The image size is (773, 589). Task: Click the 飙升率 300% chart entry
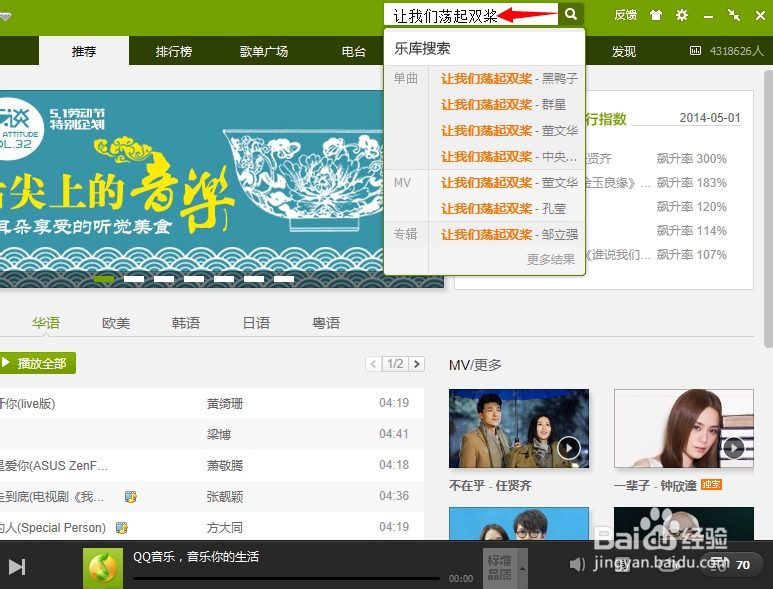[x=692, y=159]
